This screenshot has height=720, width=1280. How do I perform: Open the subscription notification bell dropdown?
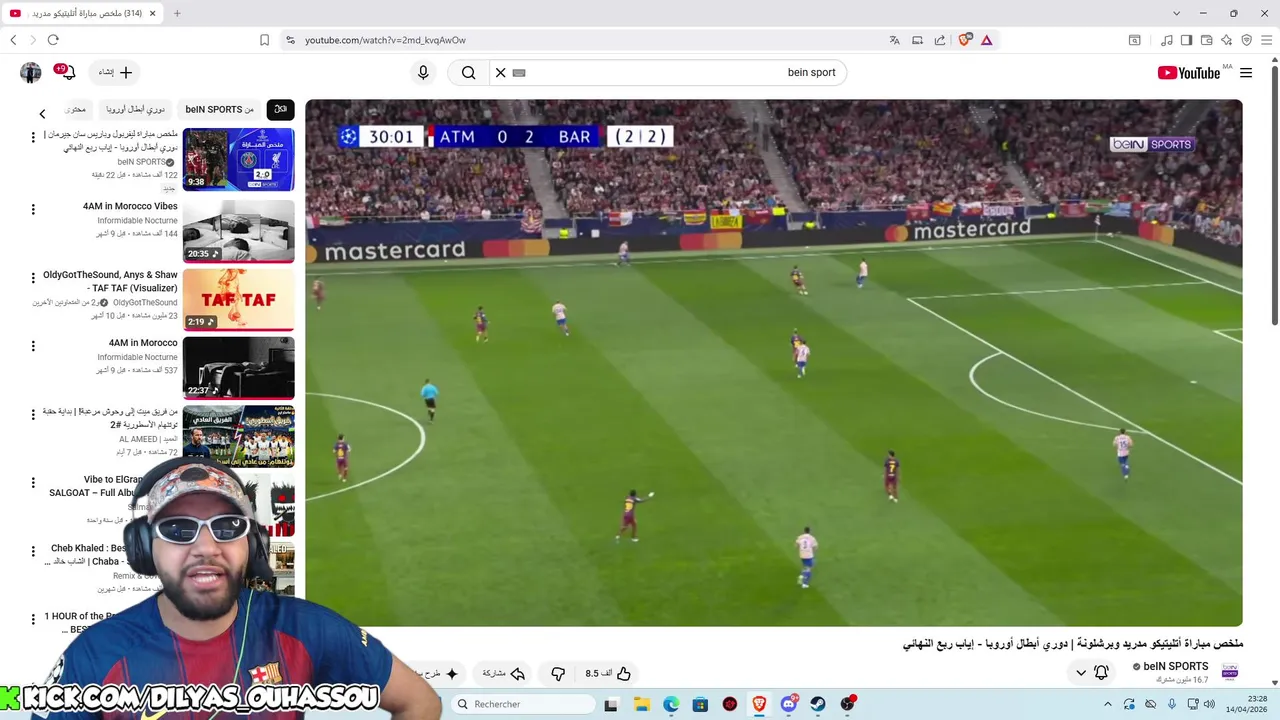click(1091, 672)
